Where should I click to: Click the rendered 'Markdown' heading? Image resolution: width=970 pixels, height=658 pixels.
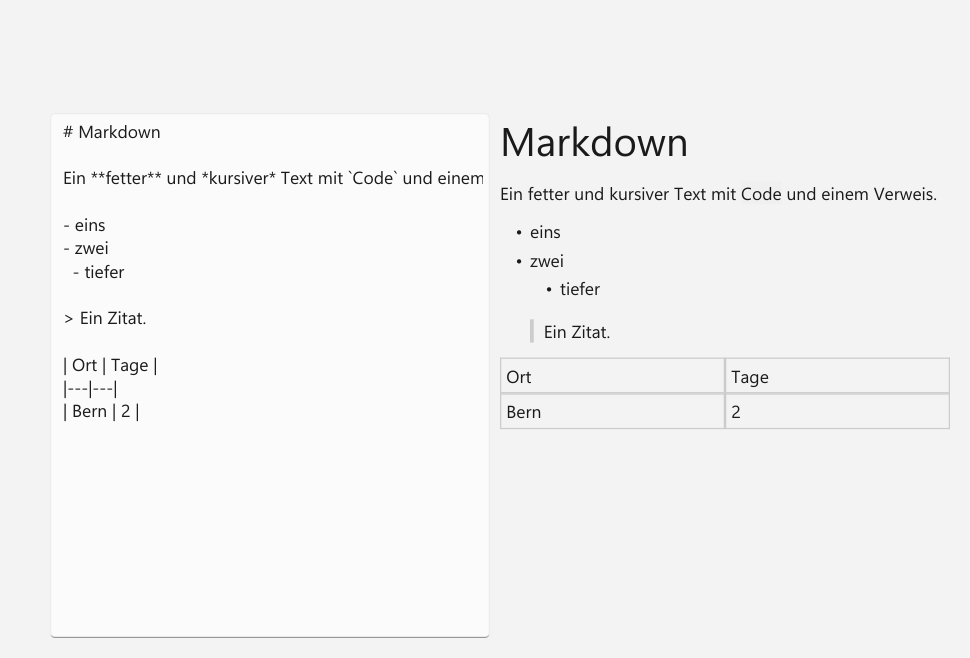(594, 142)
